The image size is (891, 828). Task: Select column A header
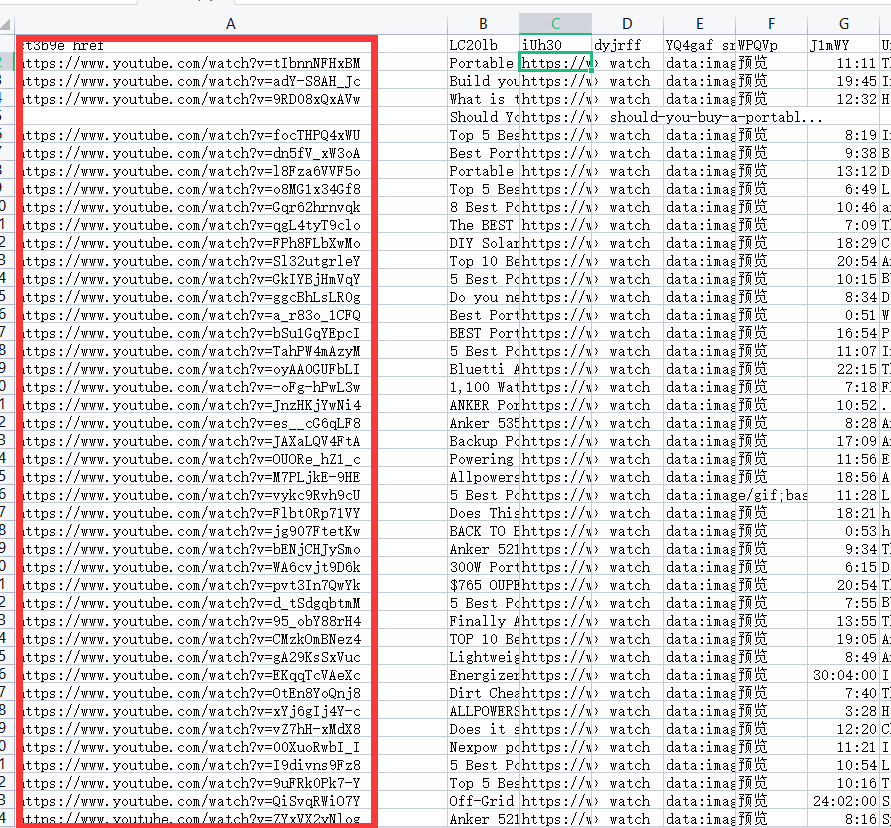231,24
